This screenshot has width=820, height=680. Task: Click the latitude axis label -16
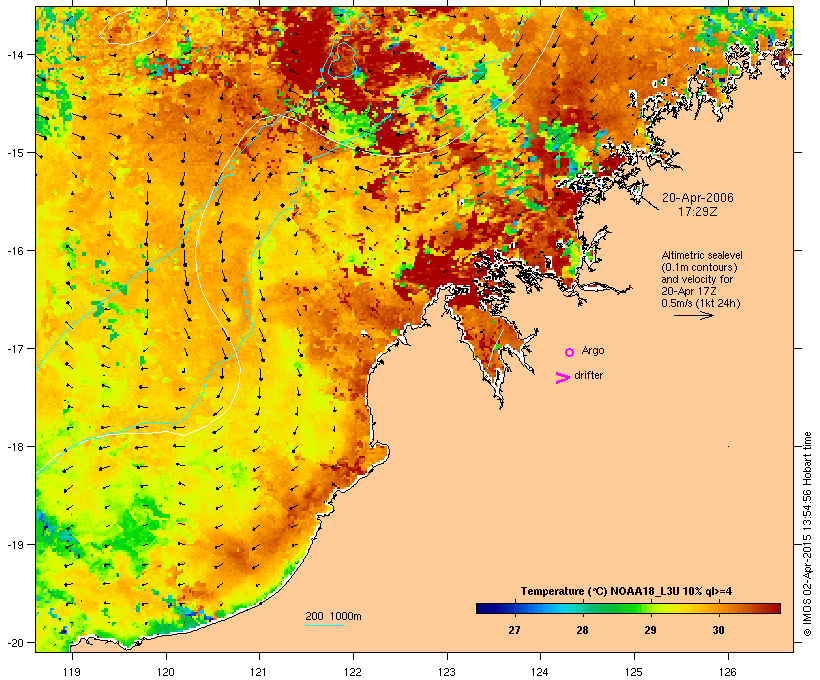tap(14, 251)
